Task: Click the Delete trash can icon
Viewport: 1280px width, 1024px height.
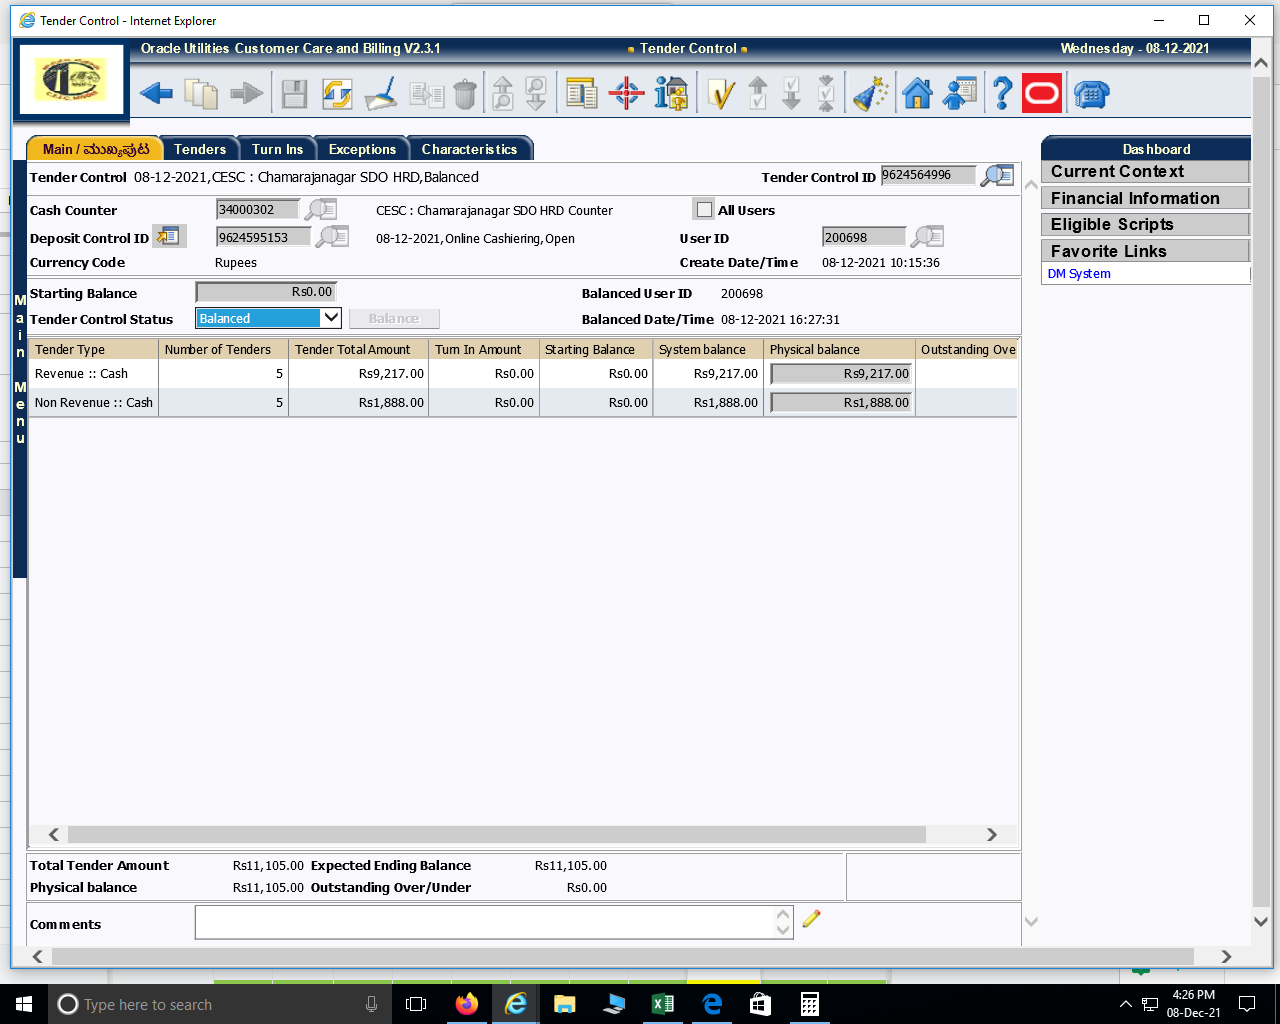Action: pos(465,95)
